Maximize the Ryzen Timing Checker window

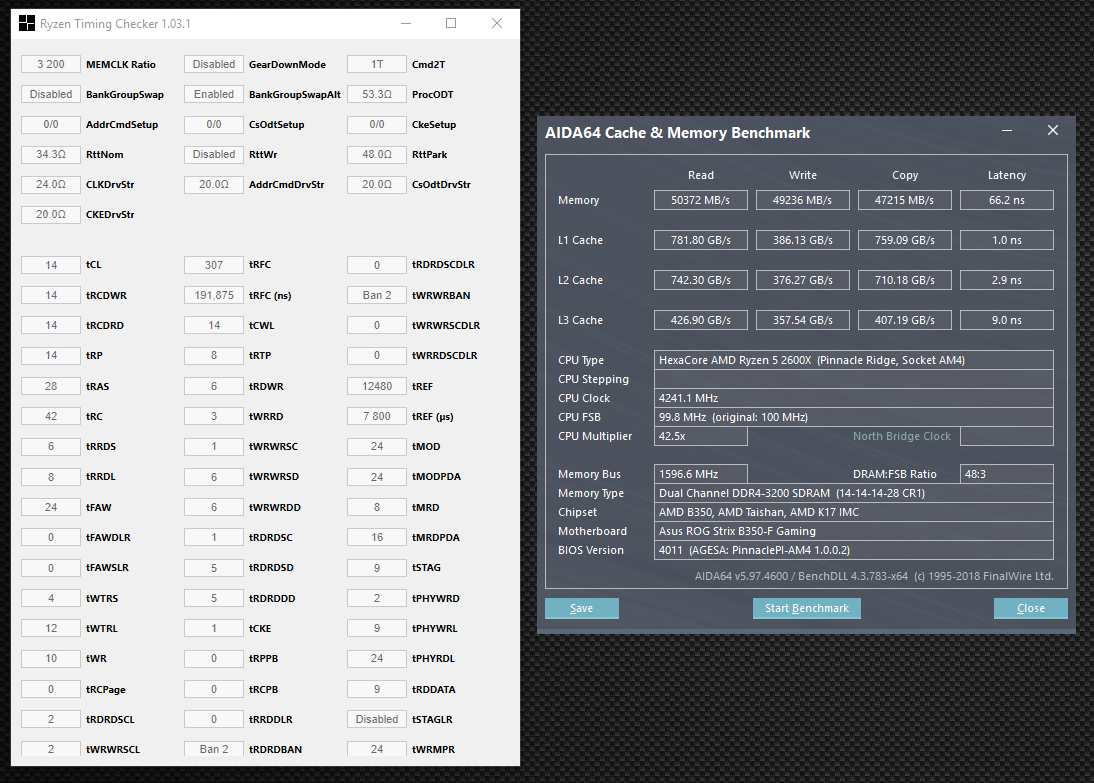(x=451, y=23)
